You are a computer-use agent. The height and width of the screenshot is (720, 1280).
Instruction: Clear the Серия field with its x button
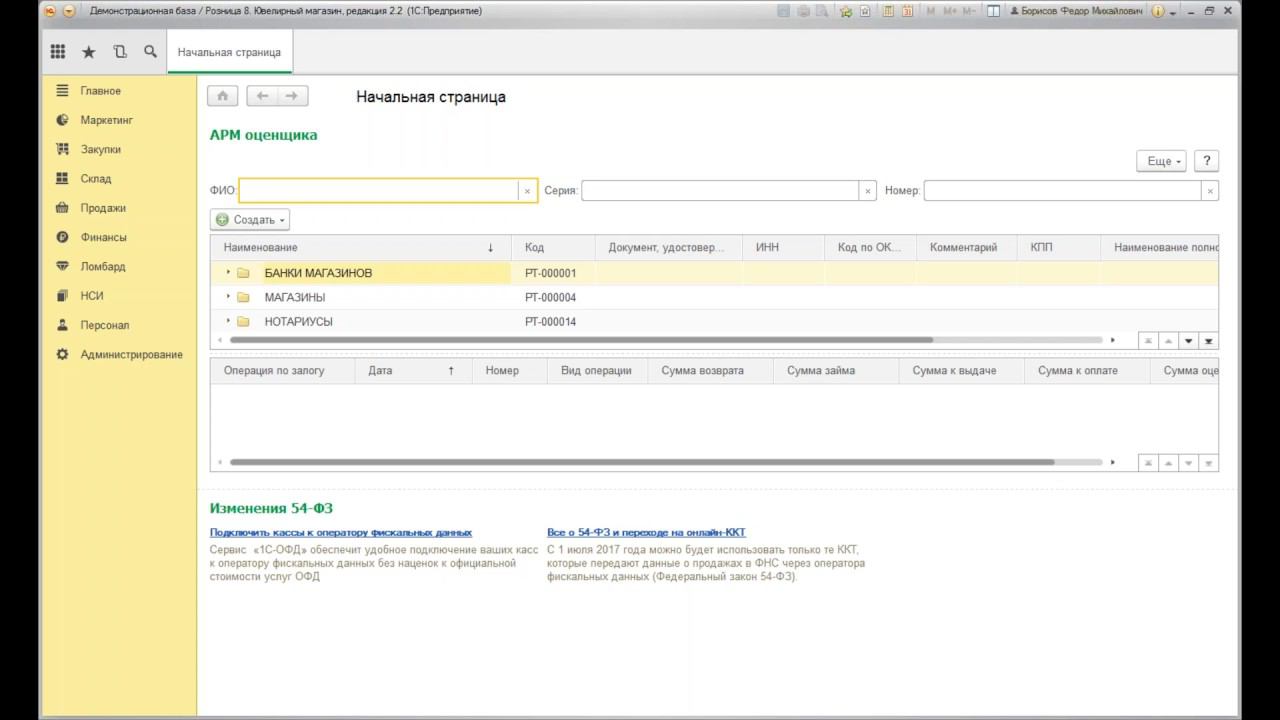pos(868,191)
